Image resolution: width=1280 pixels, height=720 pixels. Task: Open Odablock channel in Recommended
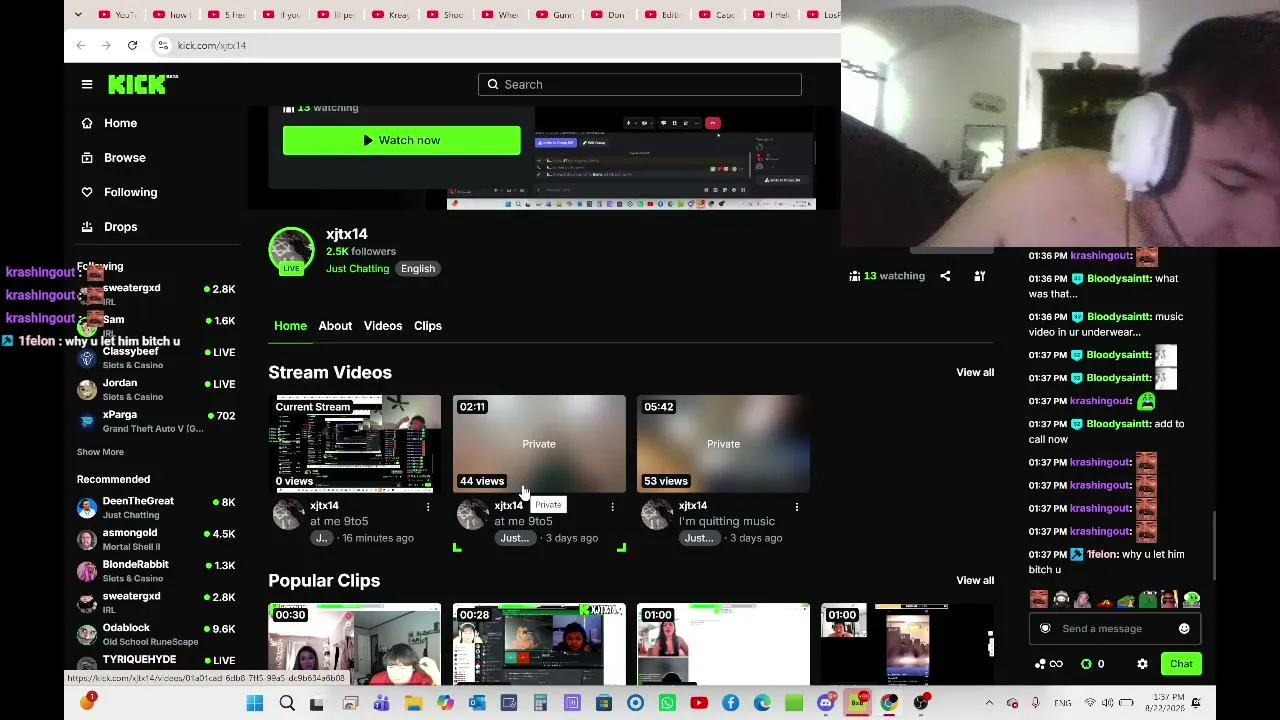156,635
